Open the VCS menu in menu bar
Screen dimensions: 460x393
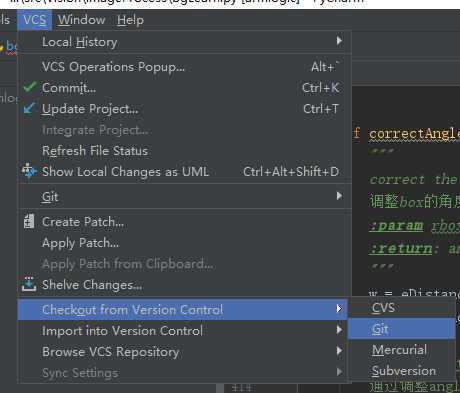(35, 20)
